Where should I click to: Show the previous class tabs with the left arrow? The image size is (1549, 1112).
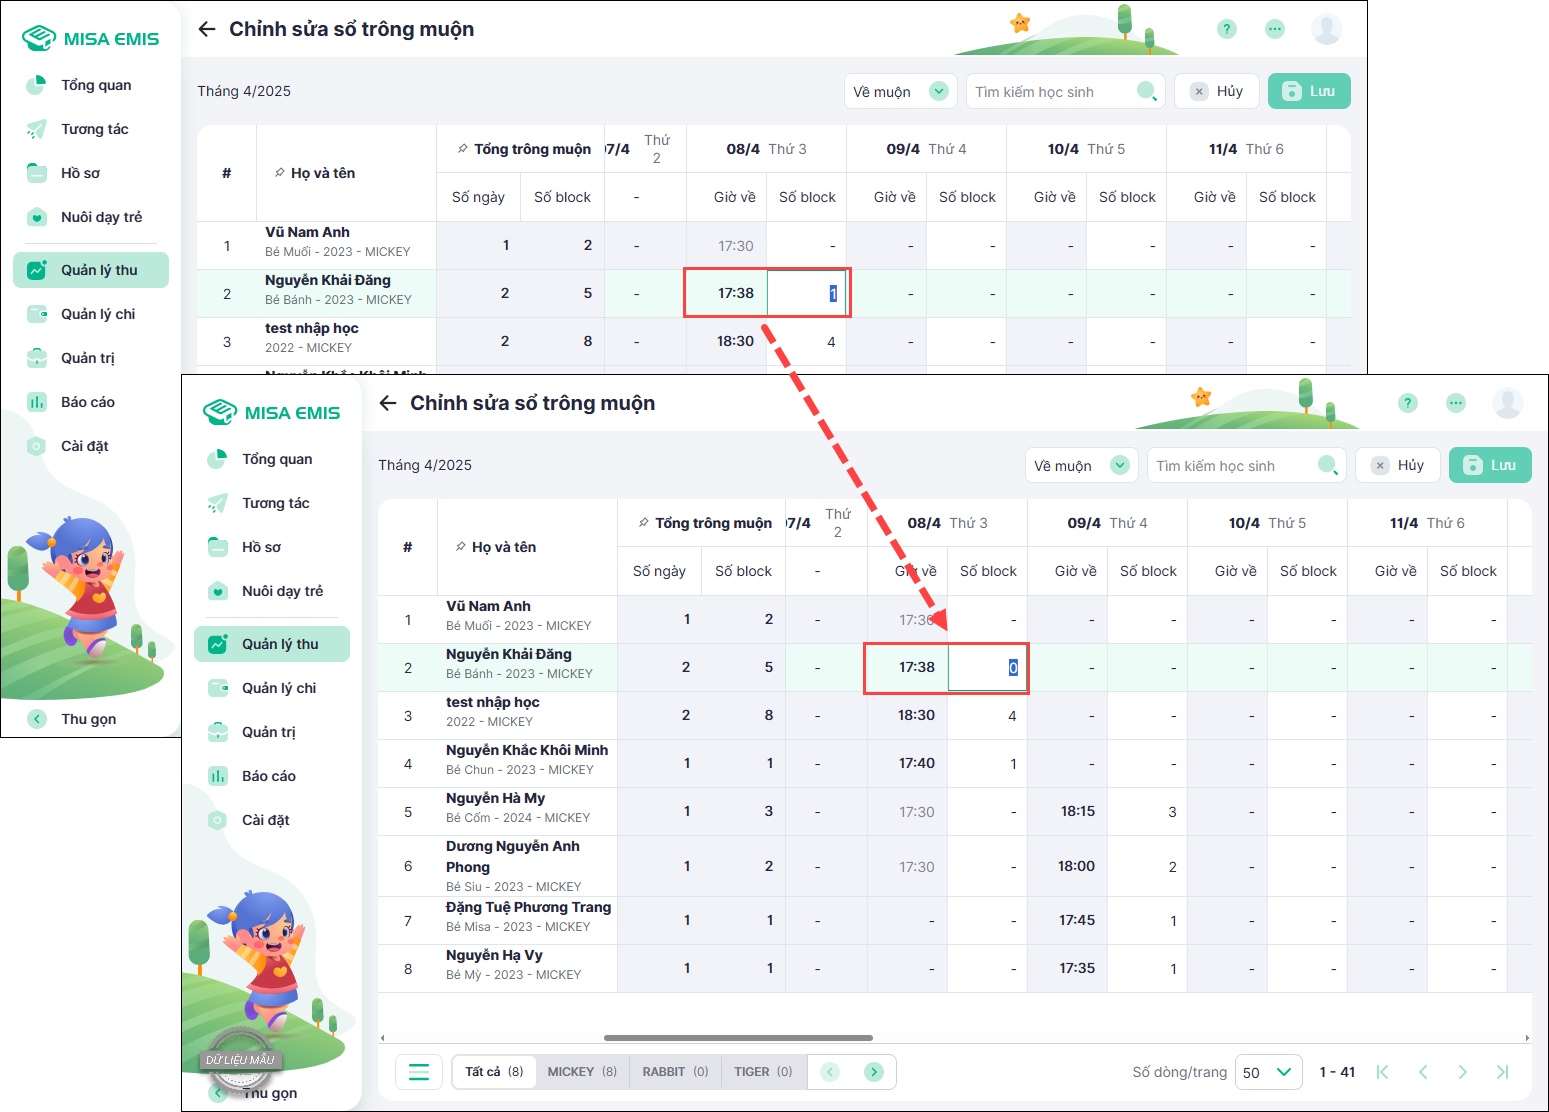click(x=830, y=1072)
